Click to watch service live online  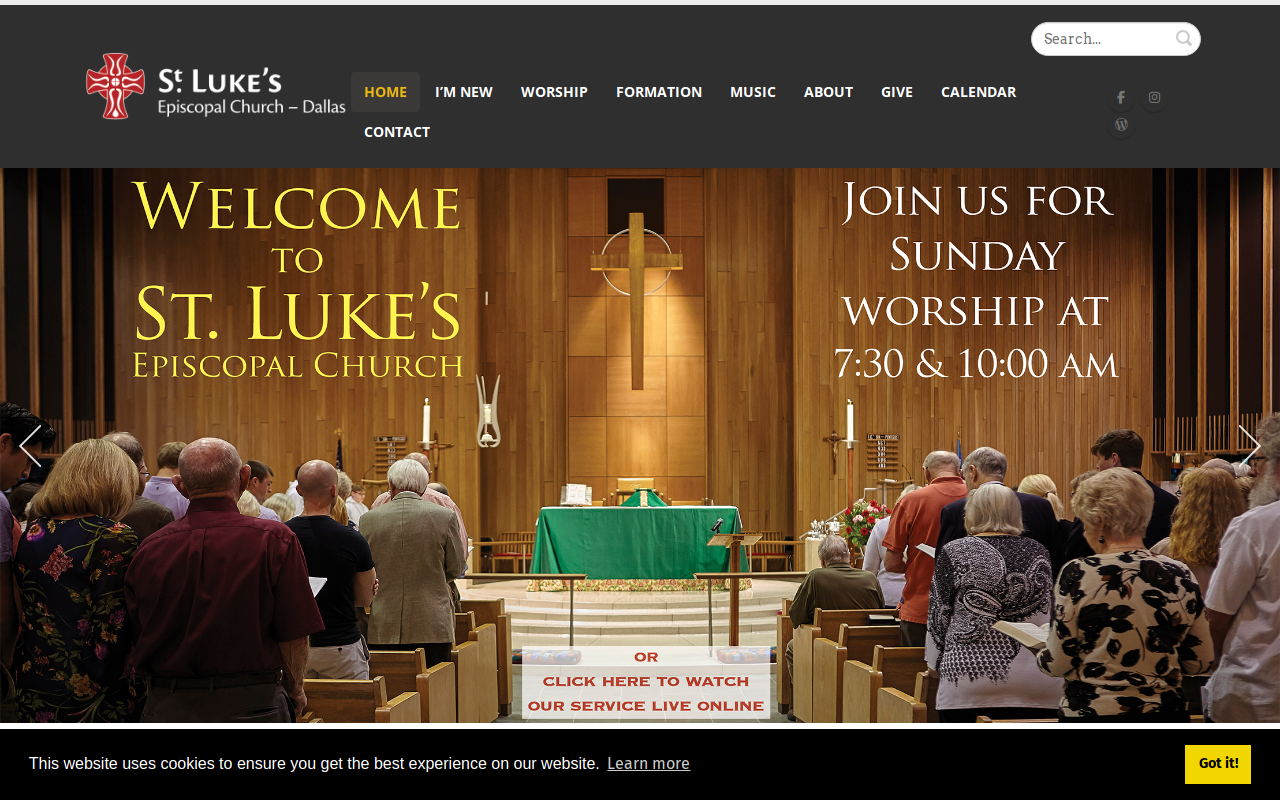(646, 682)
